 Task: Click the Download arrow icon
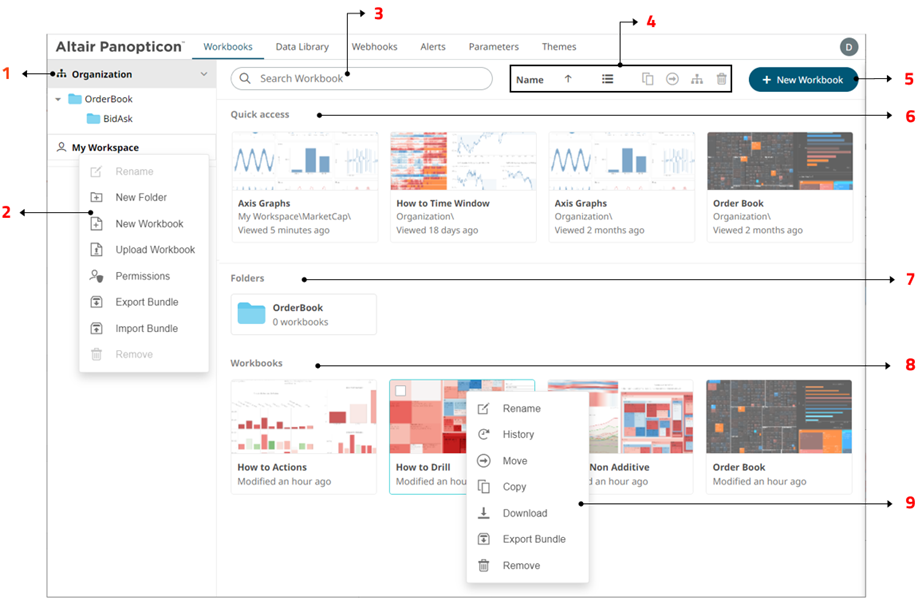tap(484, 513)
